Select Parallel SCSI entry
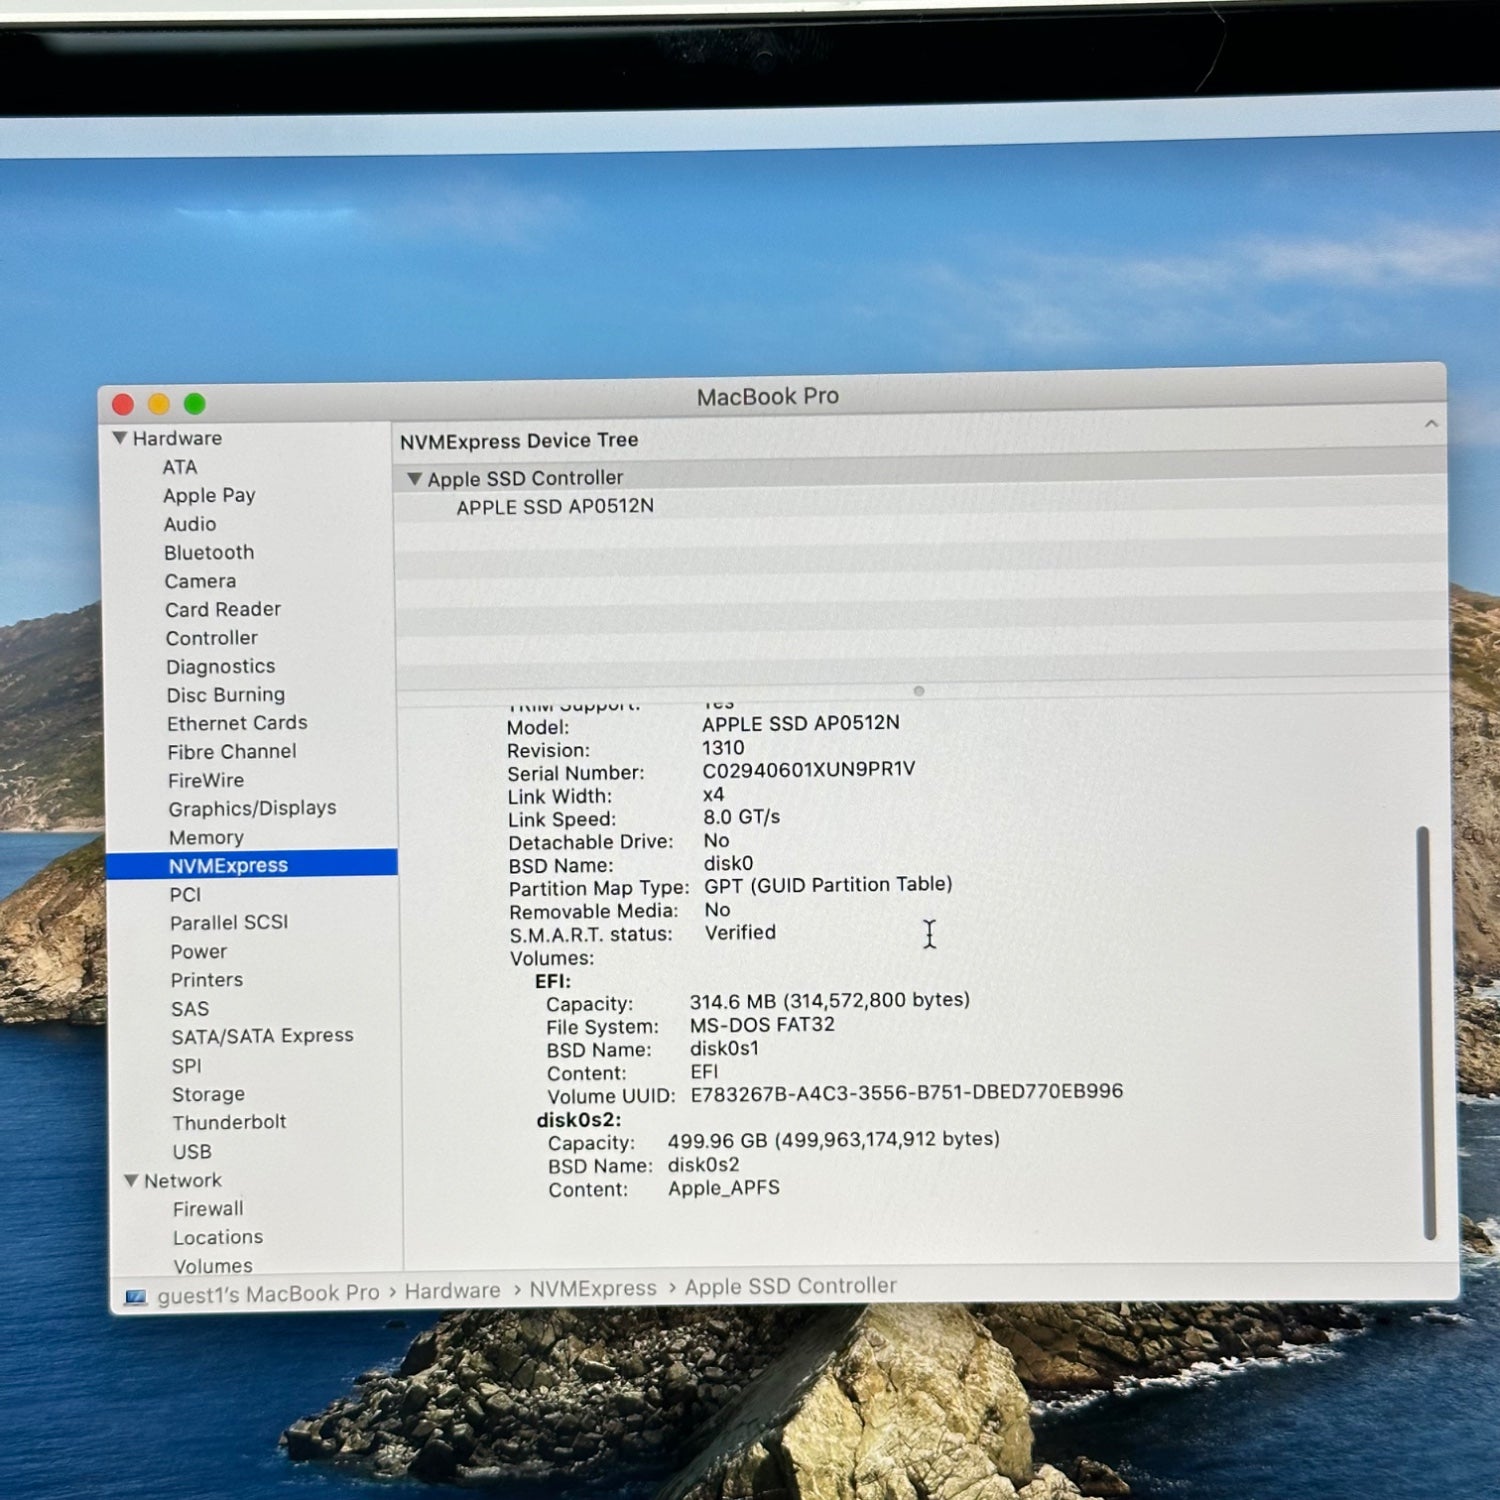1500x1500 pixels. [x=229, y=923]
